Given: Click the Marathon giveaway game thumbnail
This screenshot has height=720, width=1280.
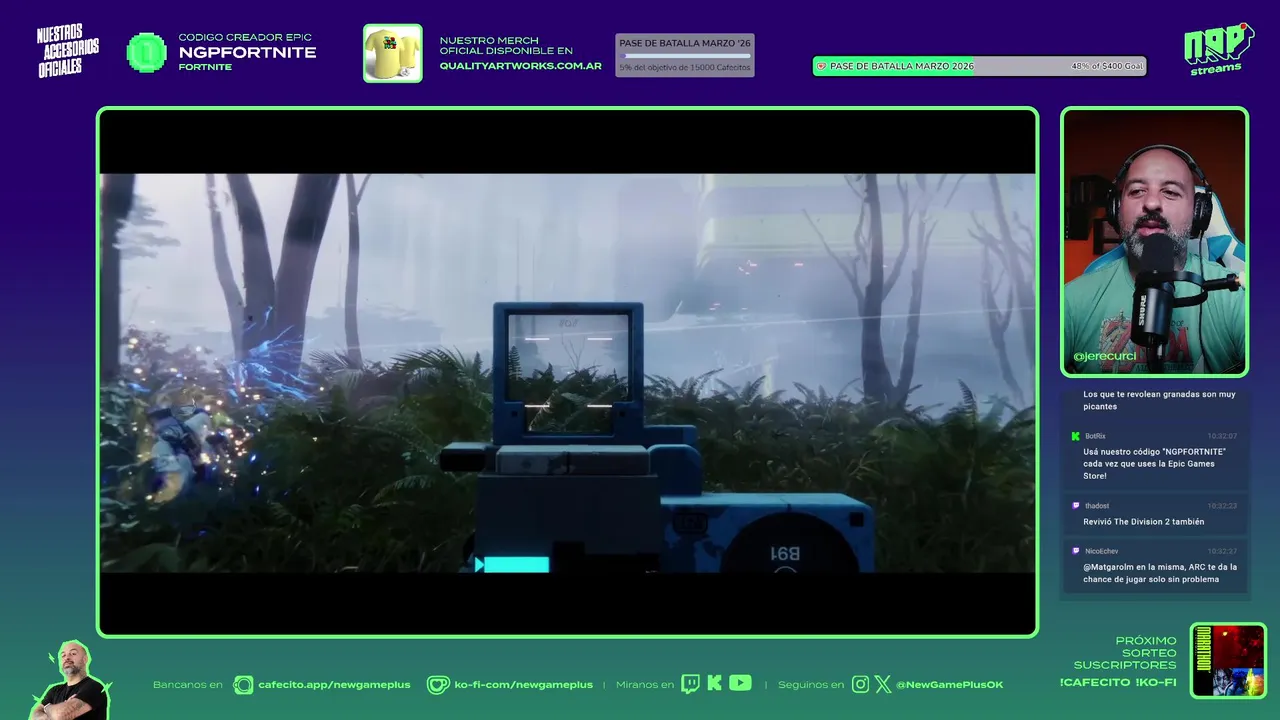Looking at the screenshot, I should click(x=1228, y=660).
